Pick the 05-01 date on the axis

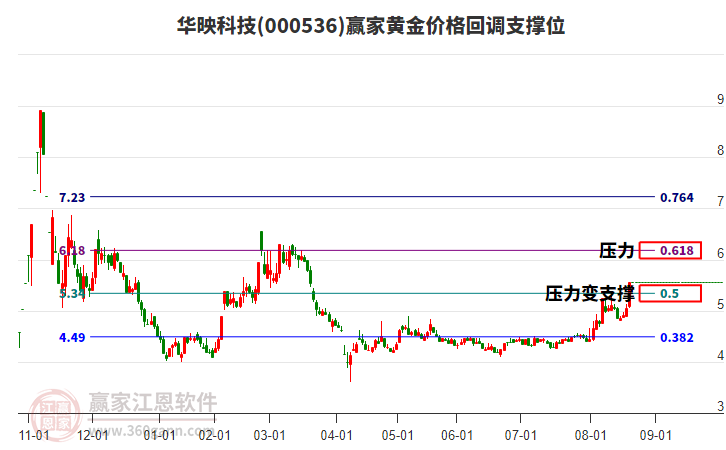click(398, 436)
